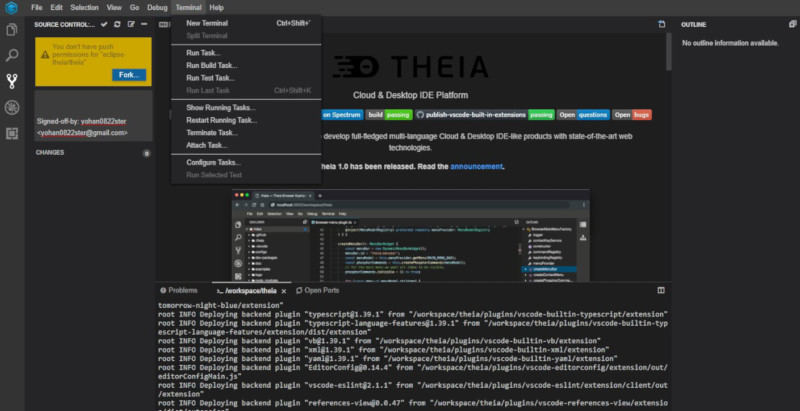Click the SOURCE CONTROL panel title

[x=64, y=24]
